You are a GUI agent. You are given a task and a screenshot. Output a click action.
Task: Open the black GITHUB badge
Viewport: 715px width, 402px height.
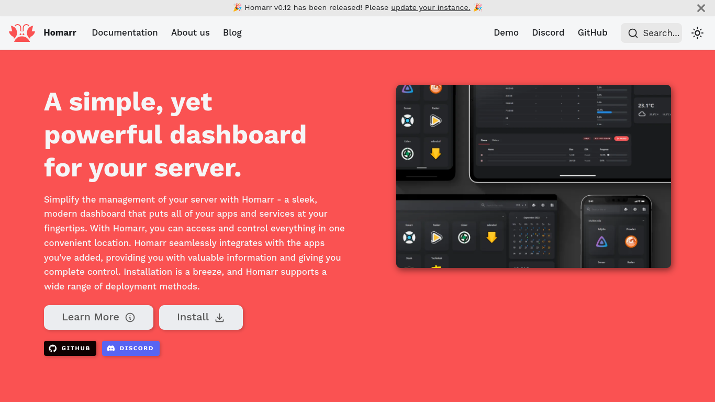70,348
